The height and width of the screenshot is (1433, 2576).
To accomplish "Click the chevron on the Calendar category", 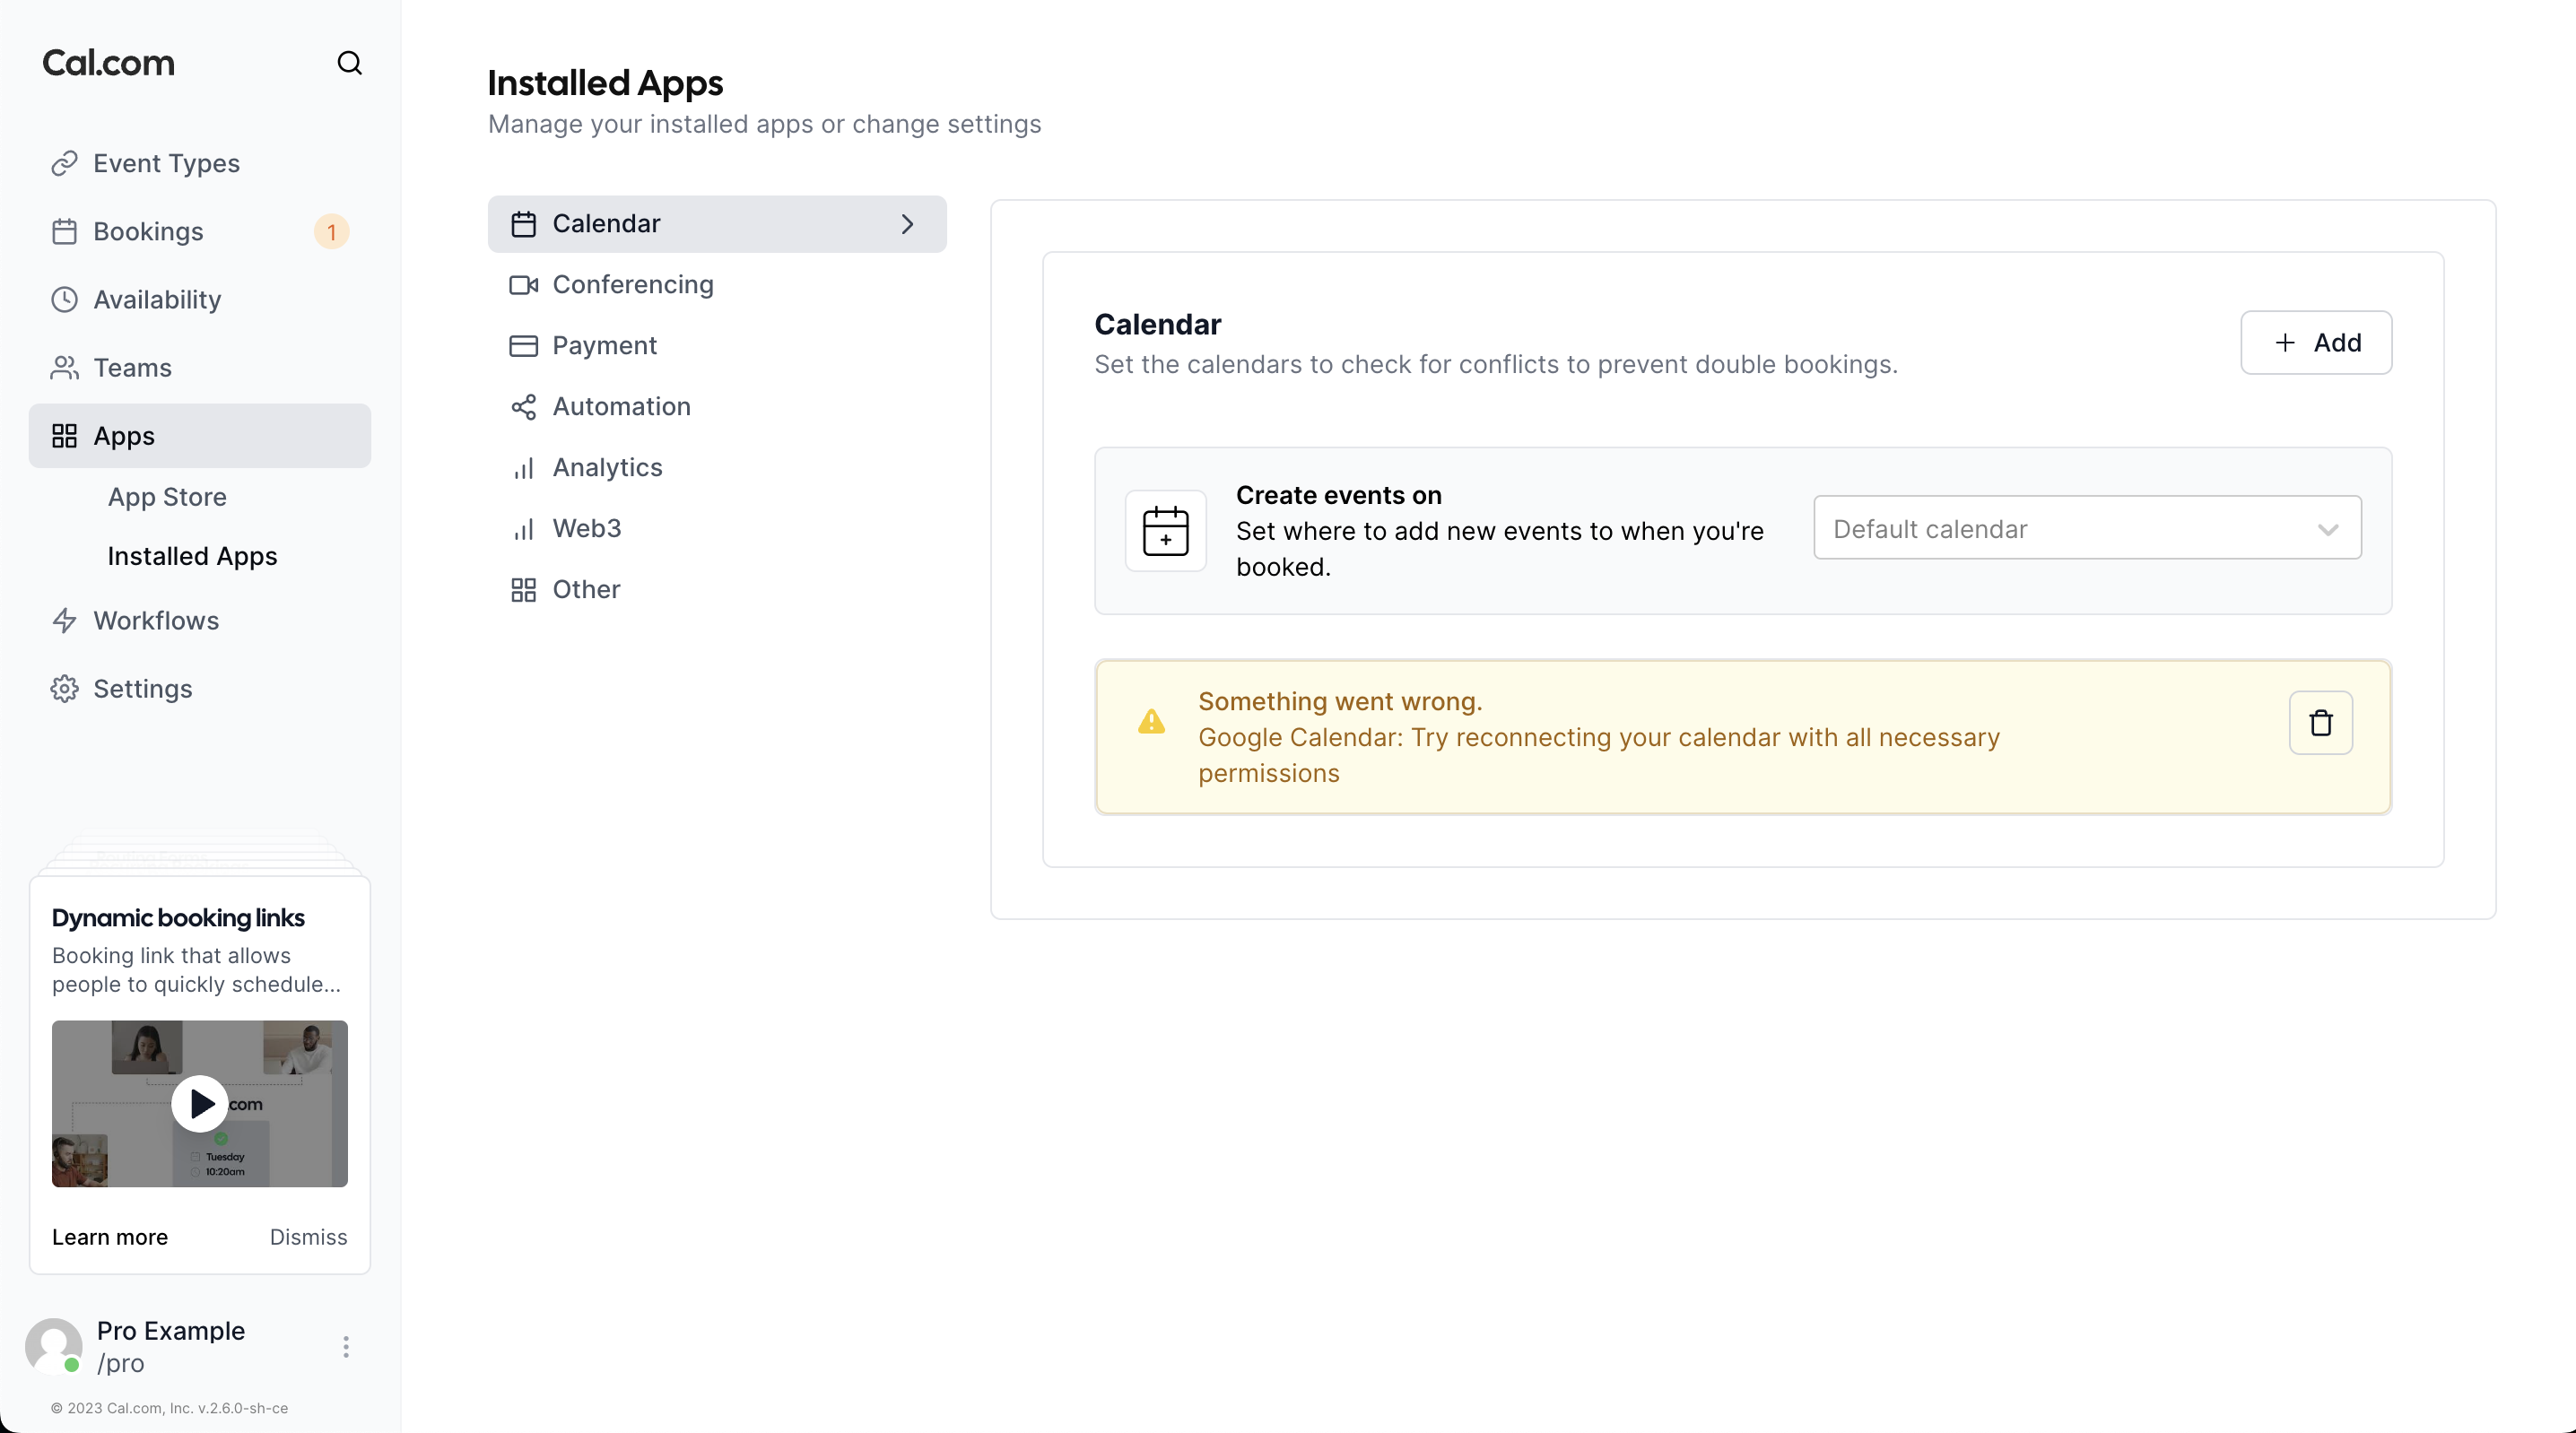I will [x=907, y=224].
